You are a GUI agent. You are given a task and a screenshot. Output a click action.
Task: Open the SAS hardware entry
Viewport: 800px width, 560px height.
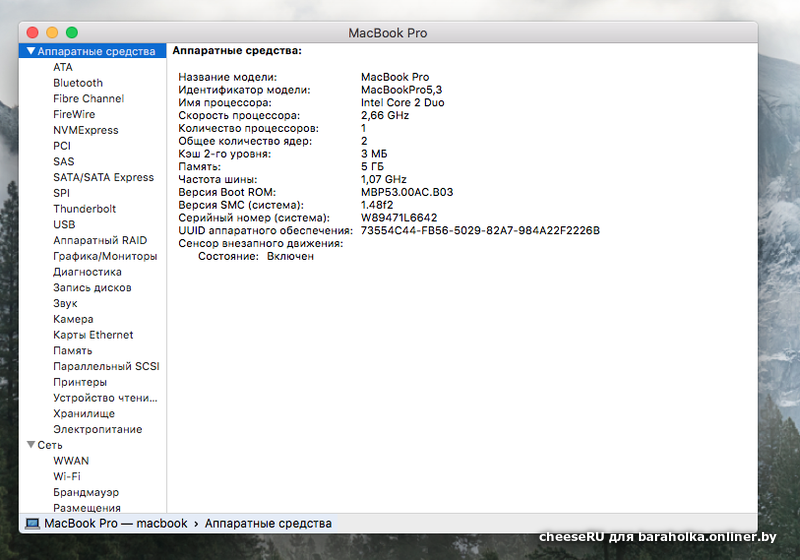64,161
